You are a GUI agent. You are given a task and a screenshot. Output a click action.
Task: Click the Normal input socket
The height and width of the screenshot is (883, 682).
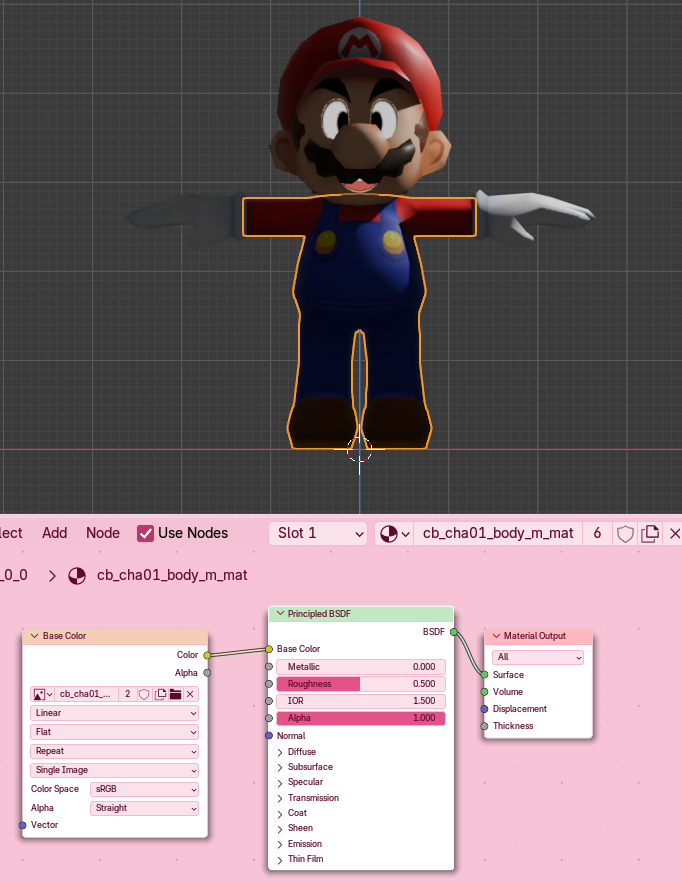269,736
